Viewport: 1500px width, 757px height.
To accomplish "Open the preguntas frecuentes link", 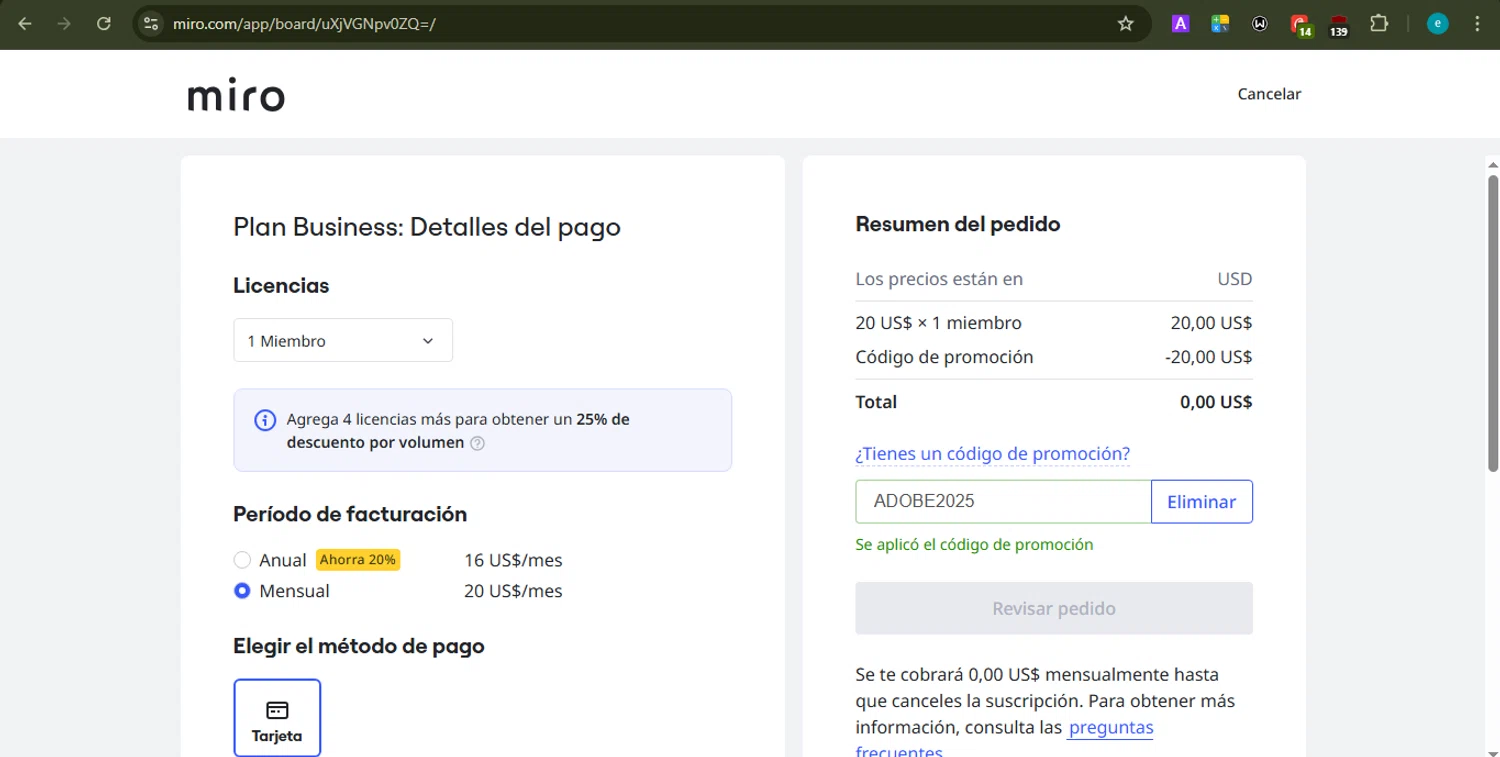I will click(1110, 728).
